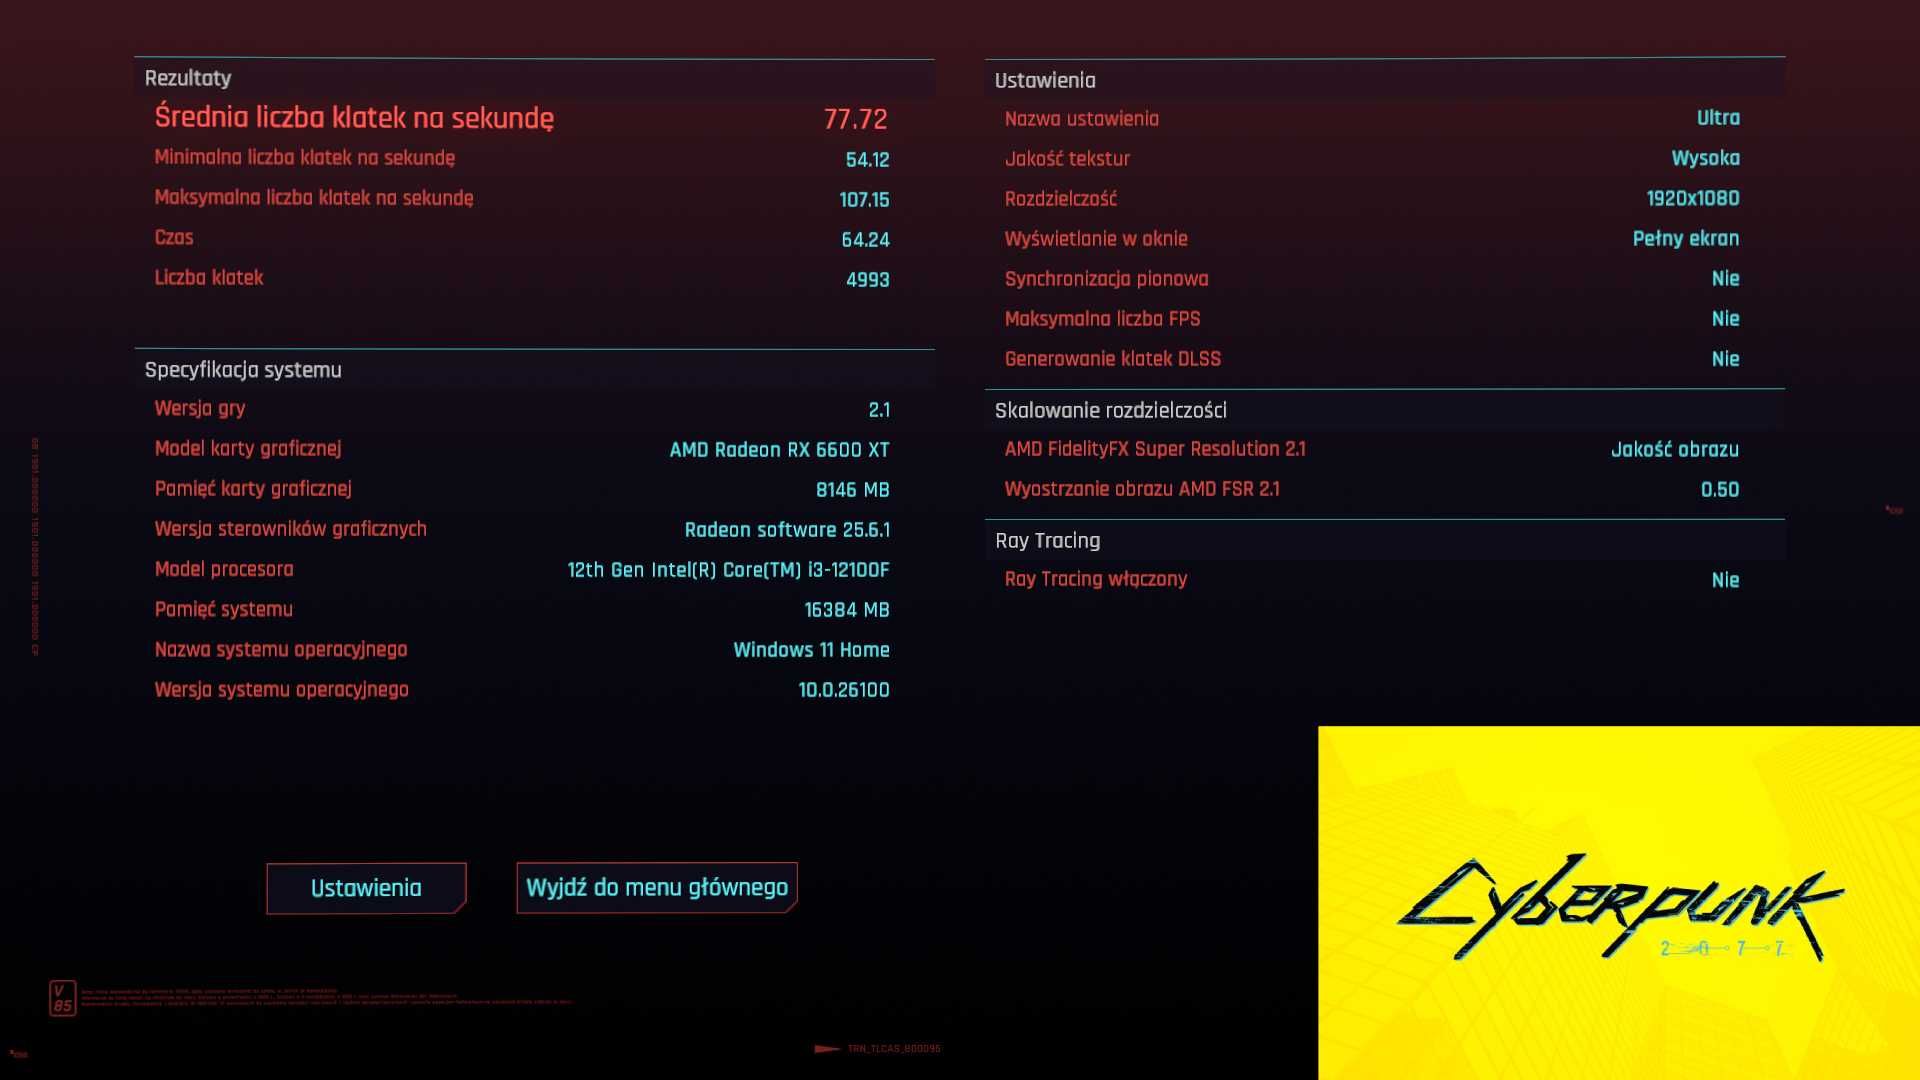Click the resolution value 1920x1080
Viewport: 1920px width, 1080px height.
(1693, 199)
